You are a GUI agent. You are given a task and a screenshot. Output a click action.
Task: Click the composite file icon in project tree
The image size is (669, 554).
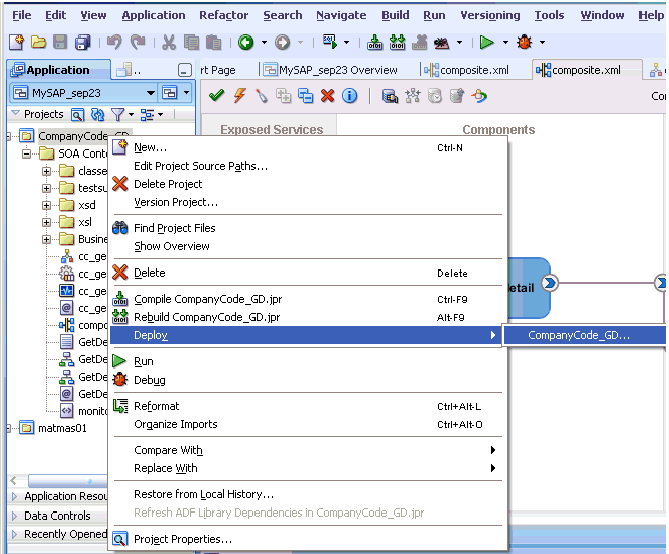click(x=67, y=325)
